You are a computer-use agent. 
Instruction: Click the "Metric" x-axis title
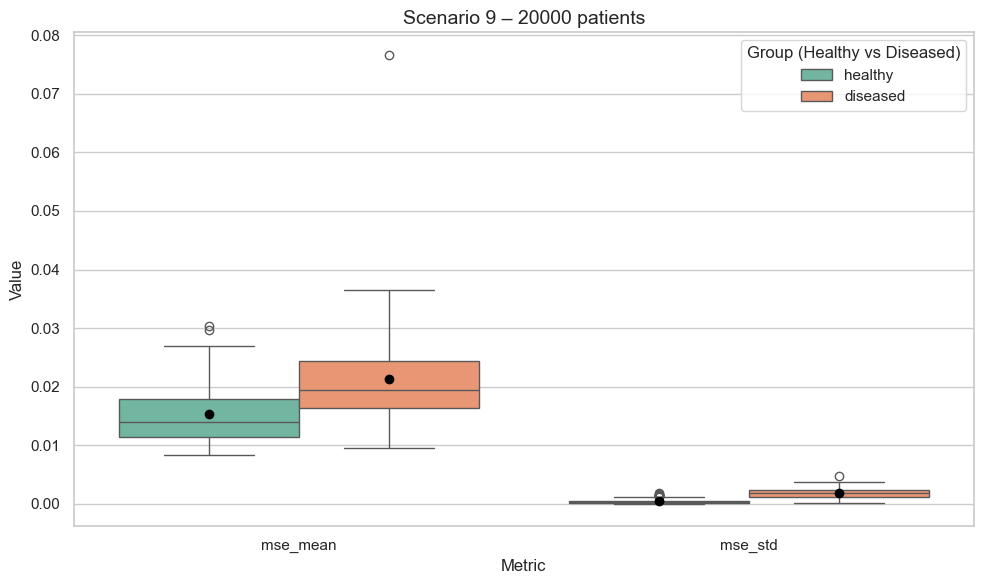[x=523, y=566]
